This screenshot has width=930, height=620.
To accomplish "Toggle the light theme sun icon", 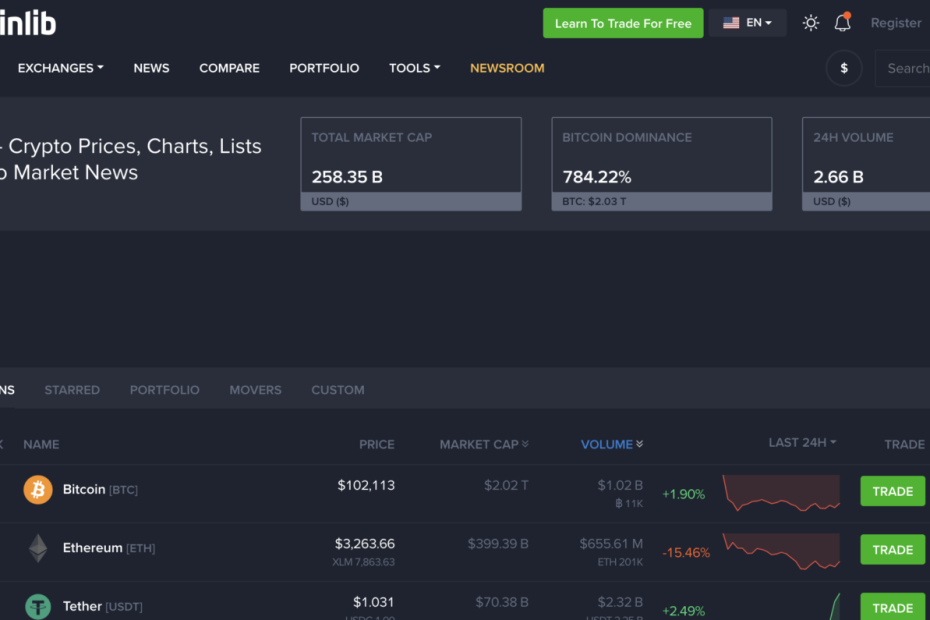I will coord(811,23).
